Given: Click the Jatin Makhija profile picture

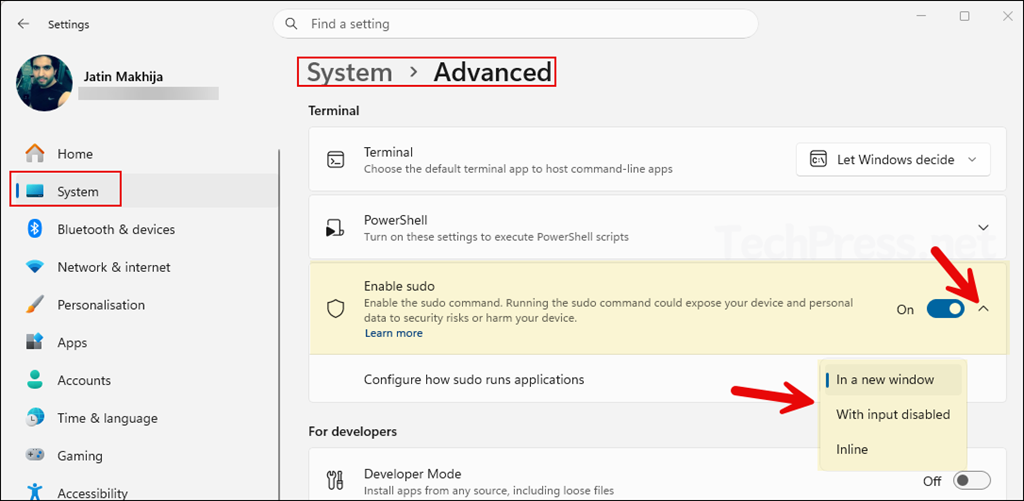Looking at the screenshot, I should click(x=44, y=83).
